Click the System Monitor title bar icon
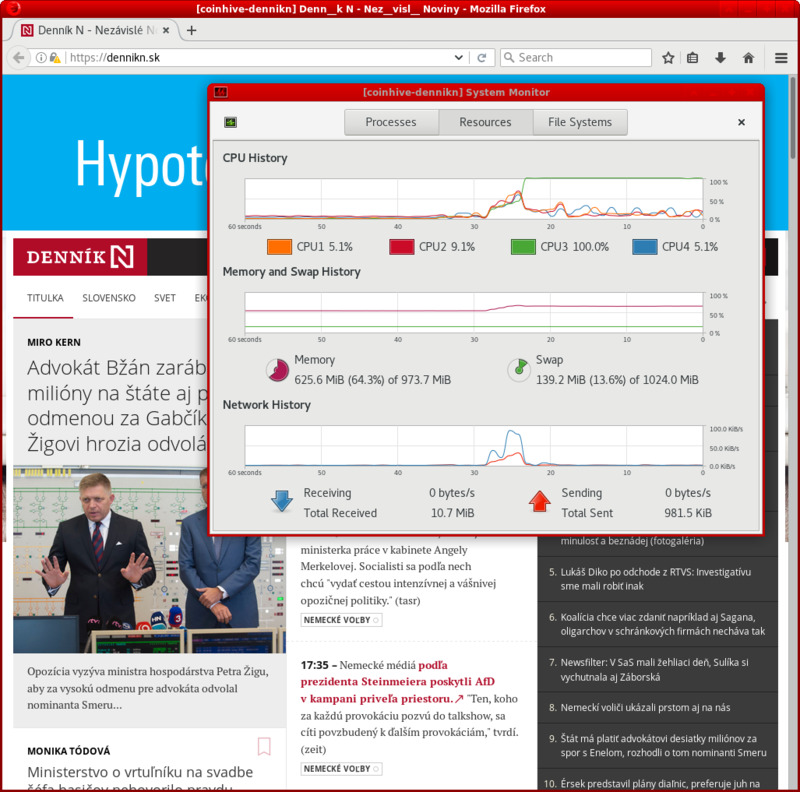The height and width of the screenshot is (792, 800). (220, 92)
